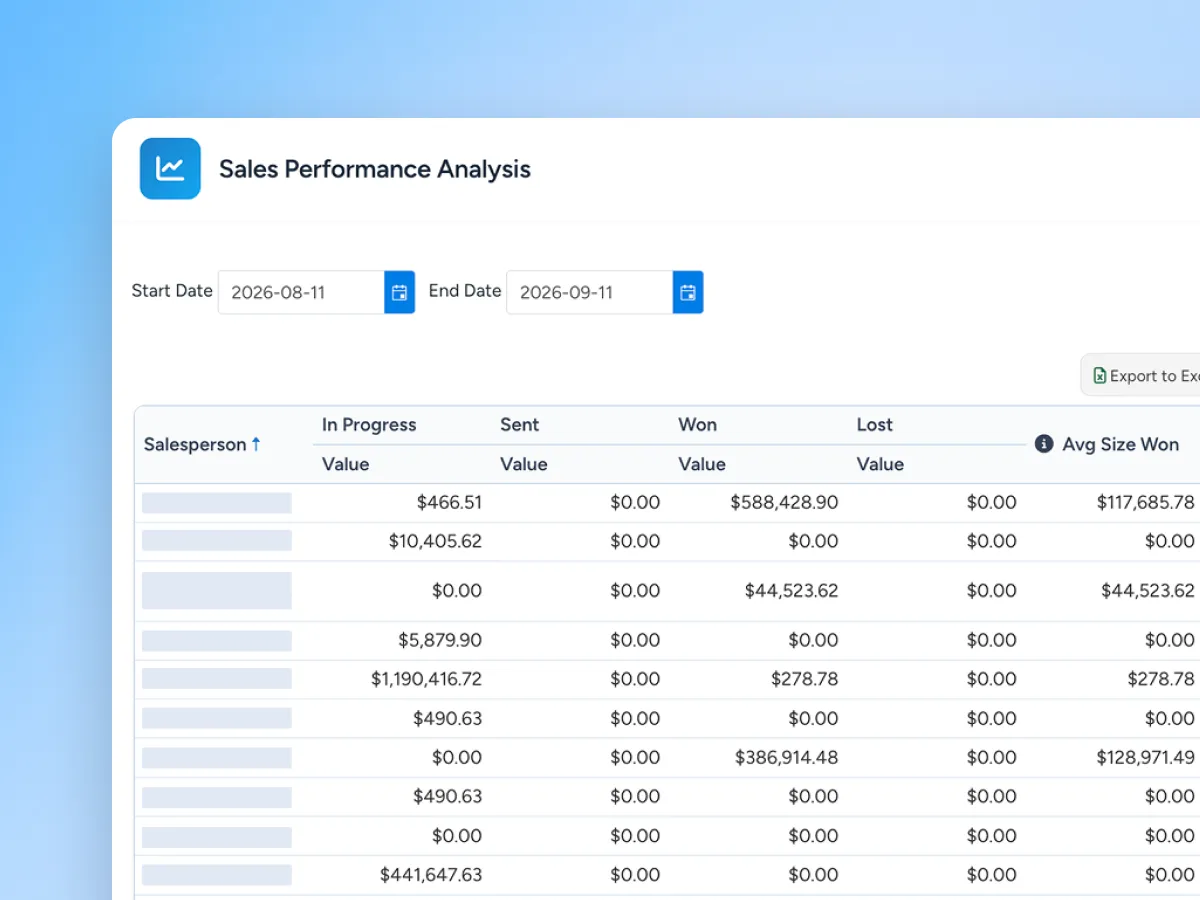Sort by the Salesperson column header
Viewport: 1200px width, 900px height.
(x=195, y=445)
